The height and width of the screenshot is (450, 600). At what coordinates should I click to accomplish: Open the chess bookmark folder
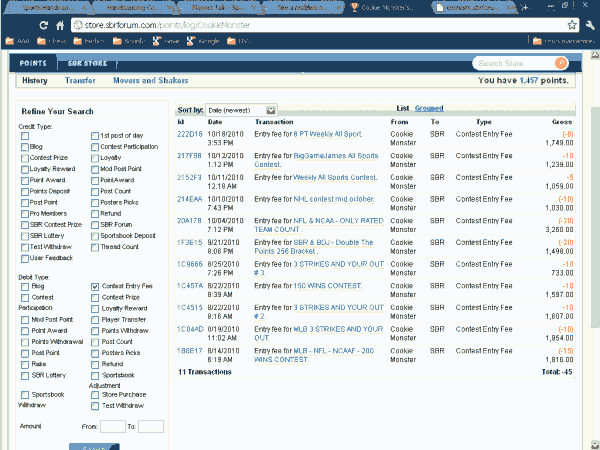(x=53, y=41)
